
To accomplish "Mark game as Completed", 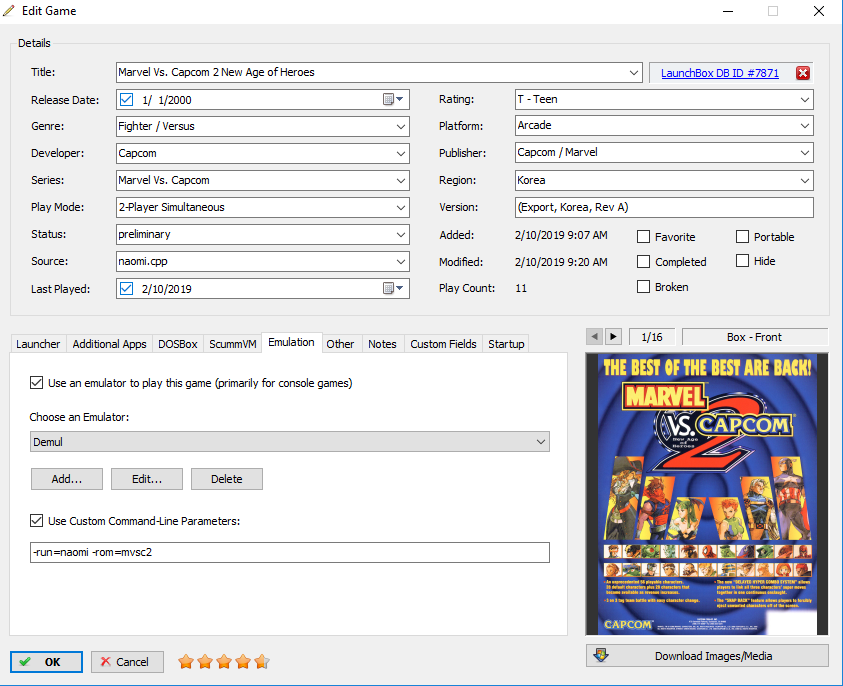I will click(x=644, y=261).
